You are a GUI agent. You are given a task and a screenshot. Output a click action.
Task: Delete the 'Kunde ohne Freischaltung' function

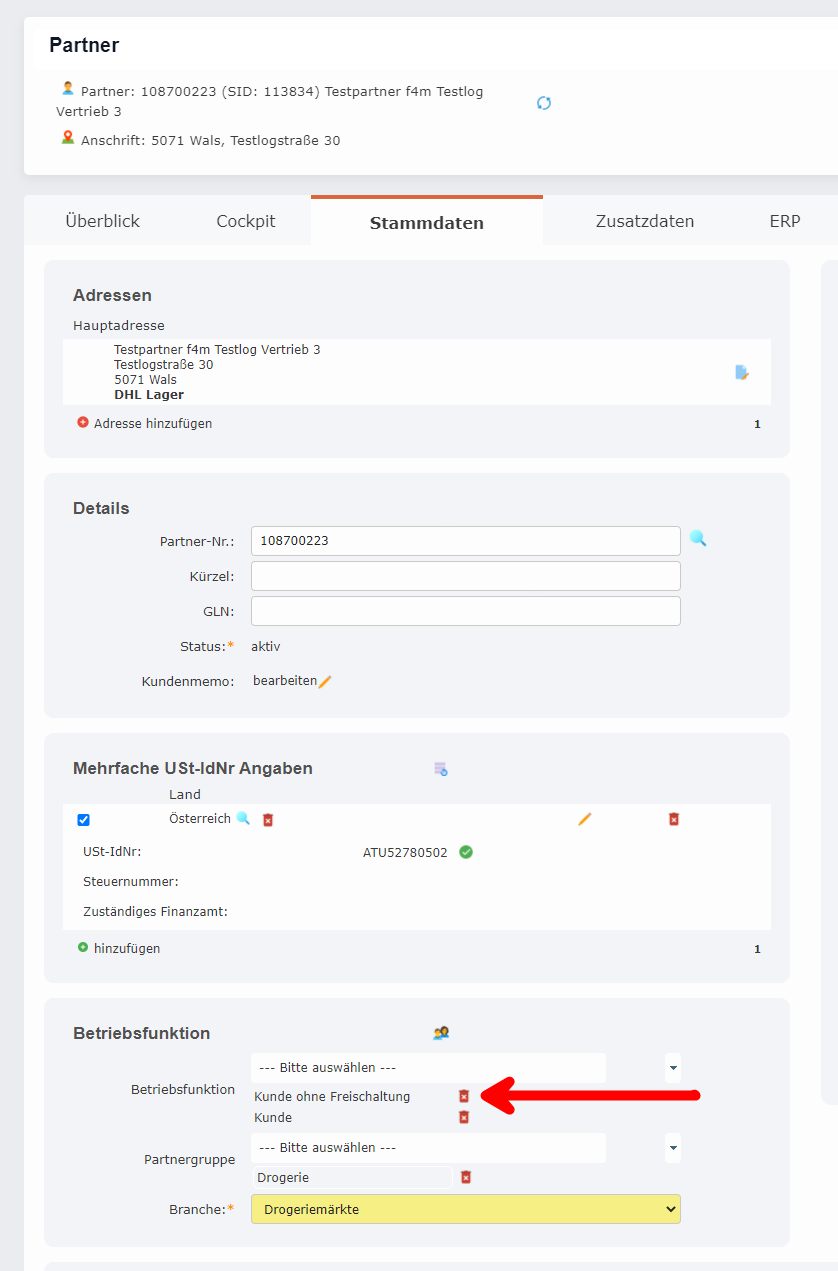point(463,1096)
